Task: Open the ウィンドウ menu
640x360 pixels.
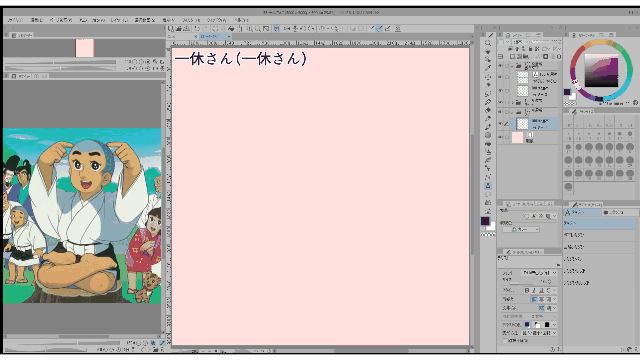Action: [216, 20]
